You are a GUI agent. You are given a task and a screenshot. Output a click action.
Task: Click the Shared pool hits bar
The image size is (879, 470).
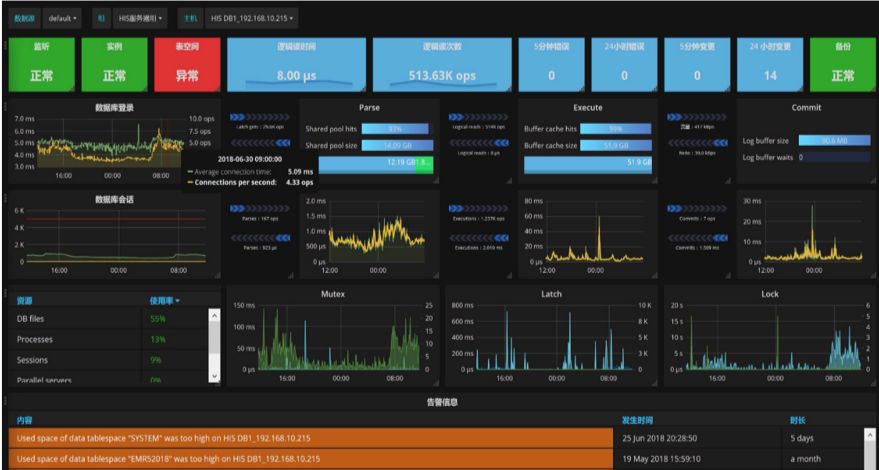[397, 129]
